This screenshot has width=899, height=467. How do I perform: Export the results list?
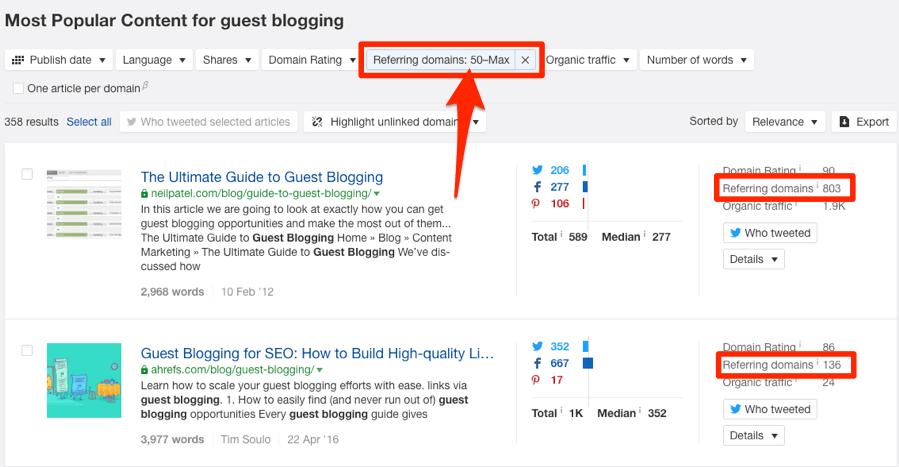[x=863, y=121]
